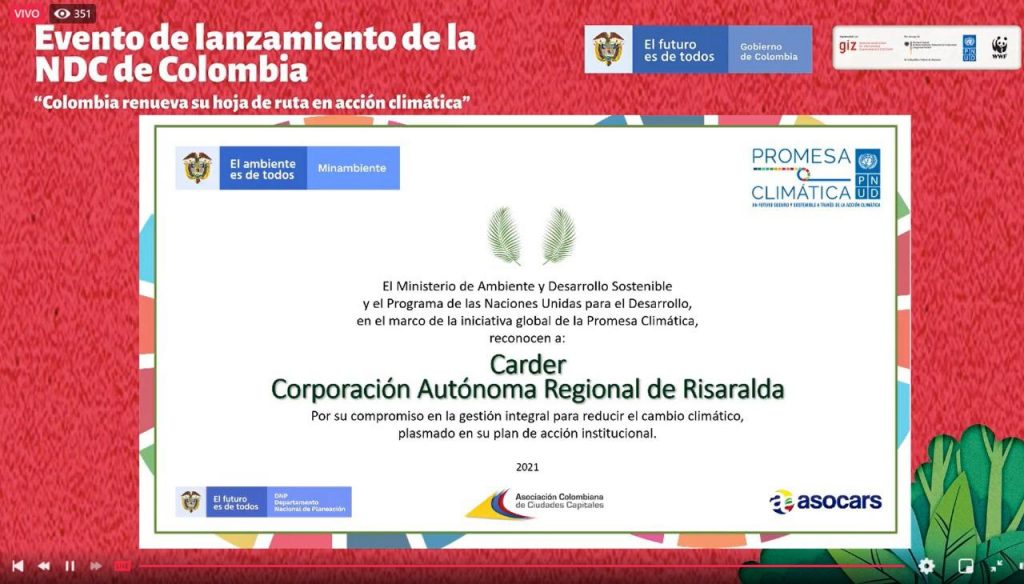Open the video settings gear
1024x584 pixels.
[x=926, y=566]
